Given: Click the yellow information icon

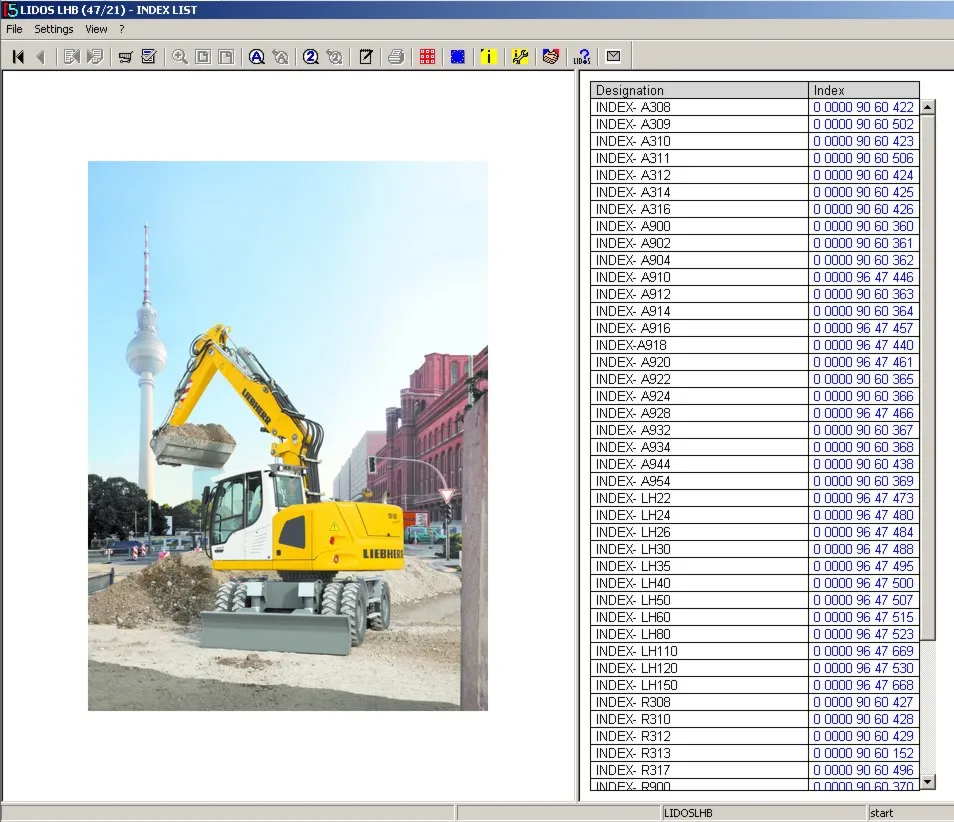Looking at the screenshot, I should click(489, 57).
